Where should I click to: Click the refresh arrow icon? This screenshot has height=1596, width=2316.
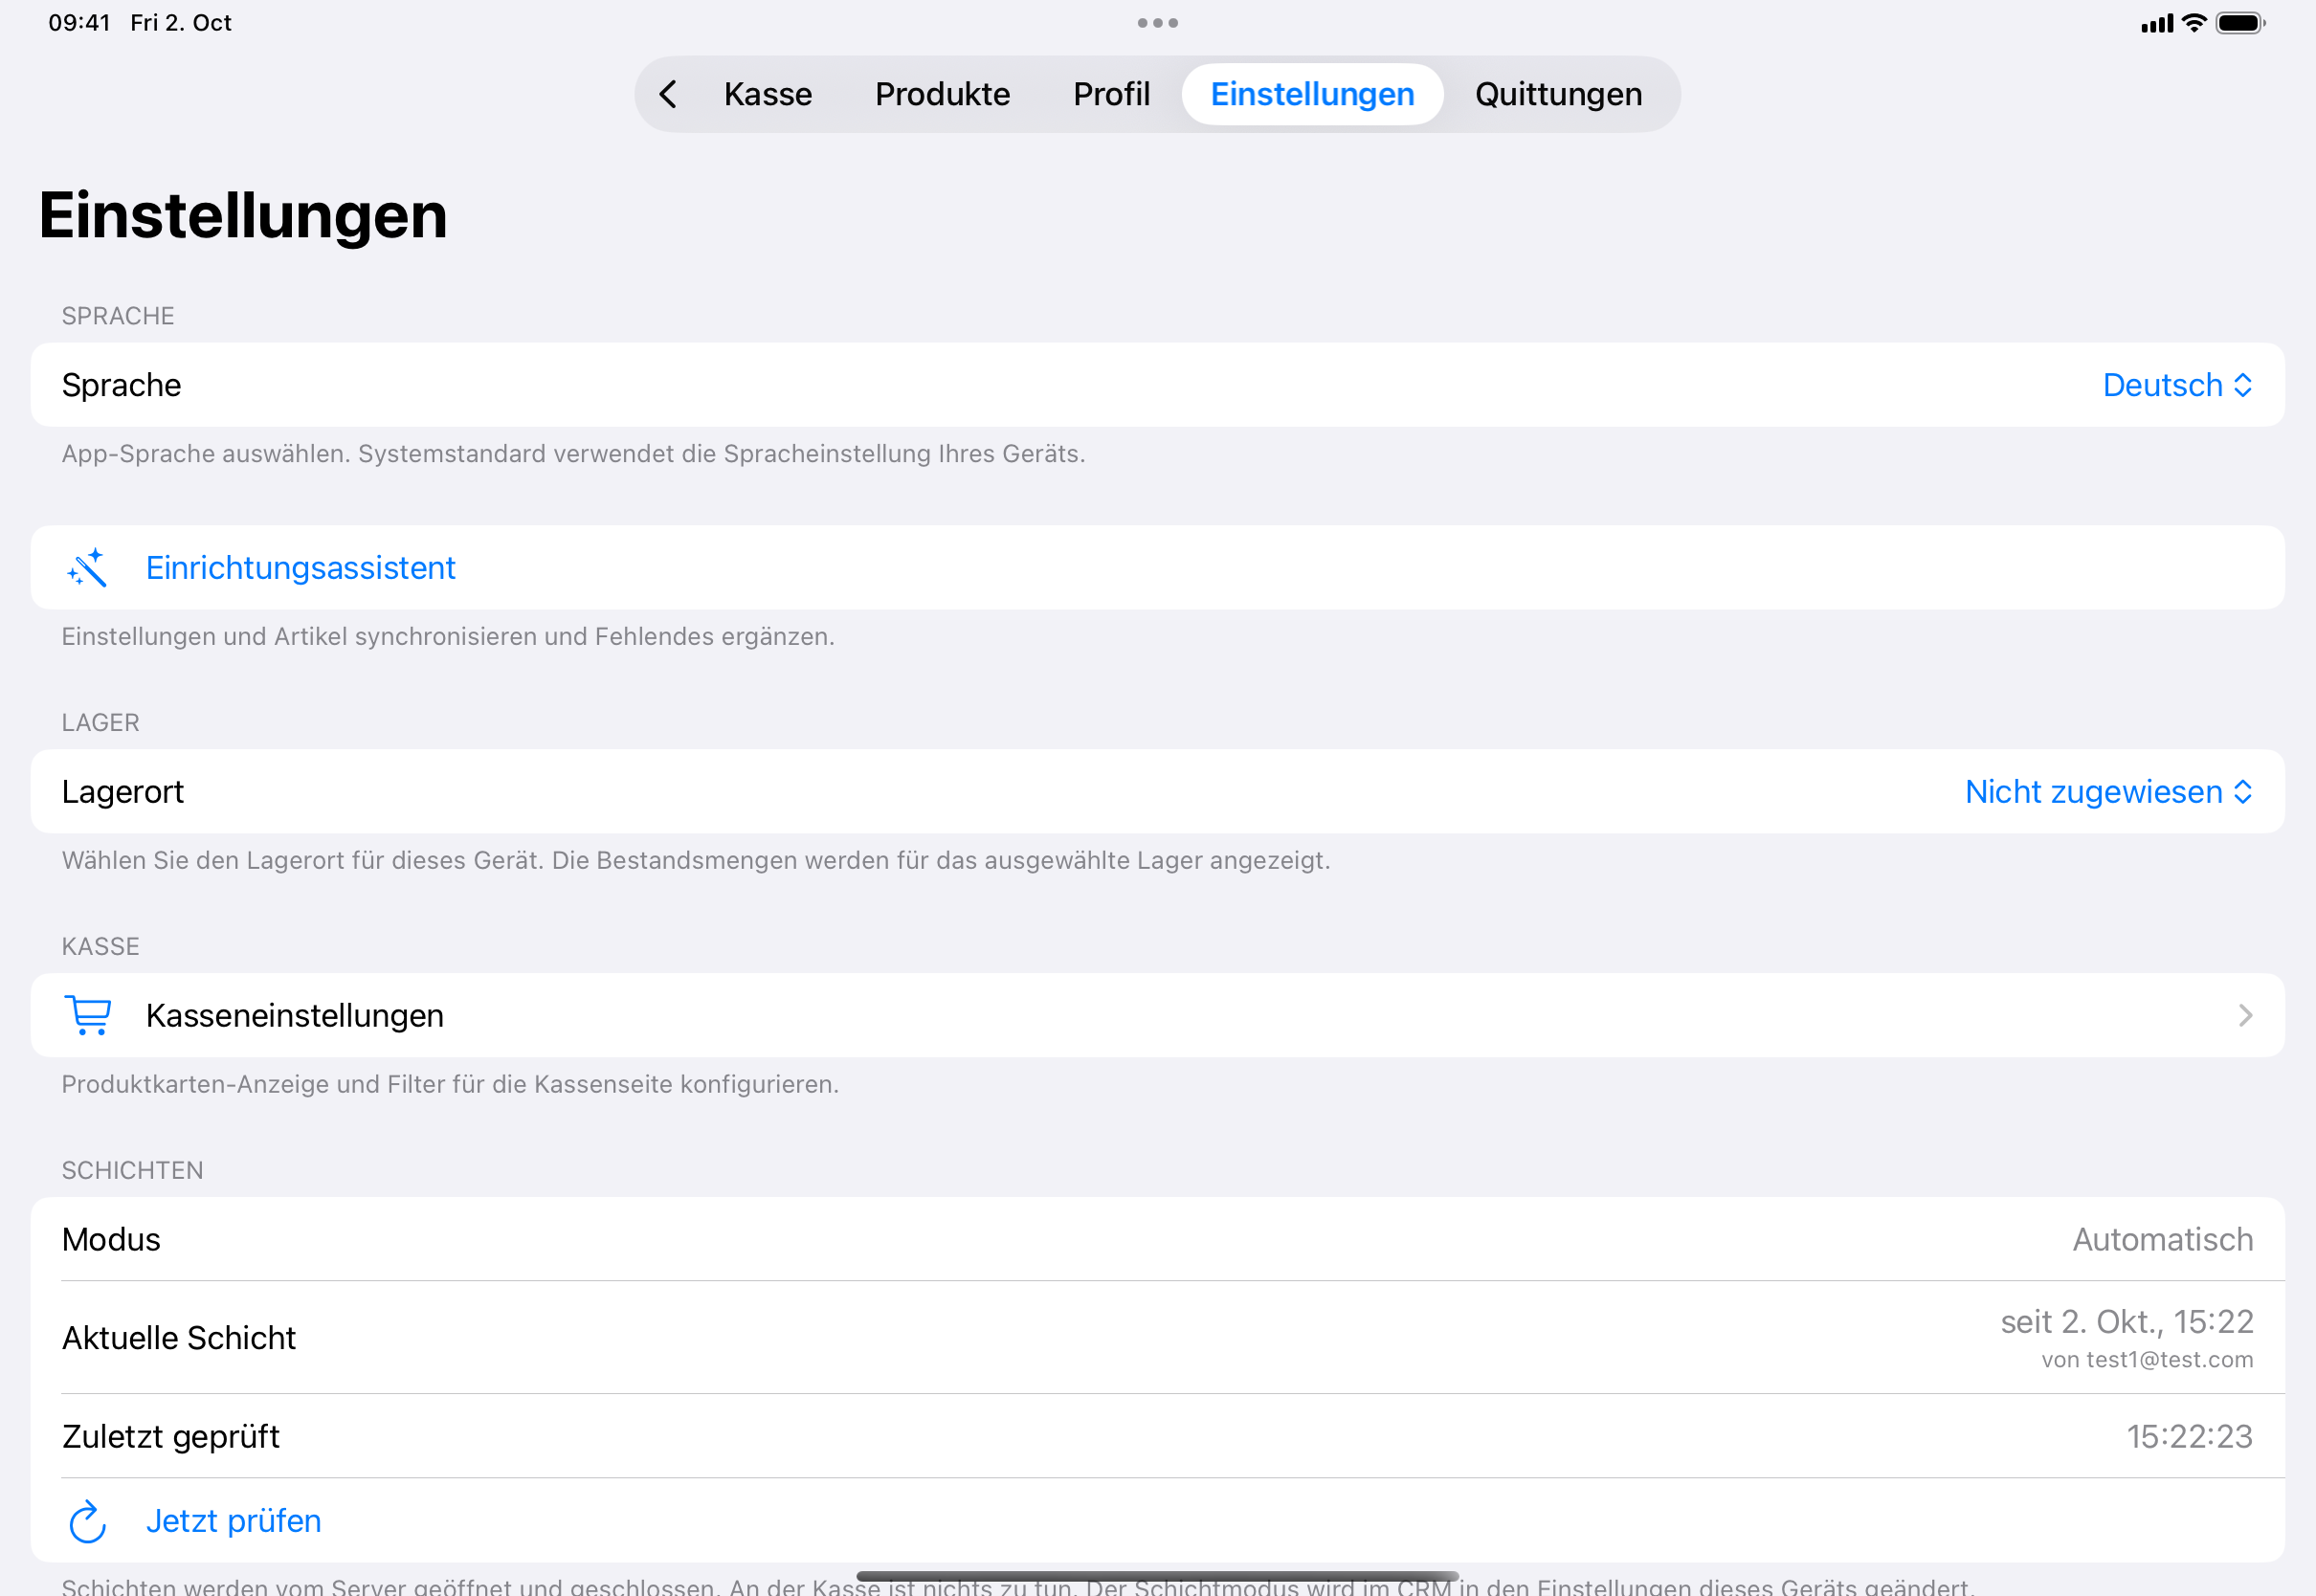coord(88,1521)
